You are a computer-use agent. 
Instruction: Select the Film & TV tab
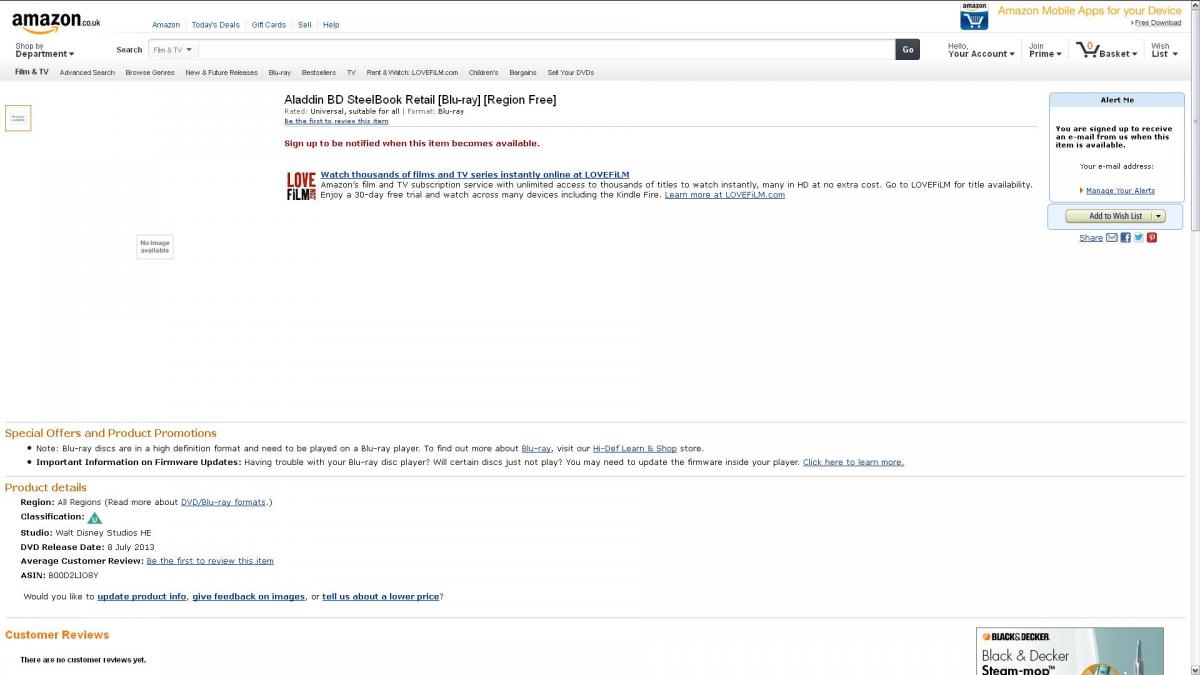tap(32, 72)
